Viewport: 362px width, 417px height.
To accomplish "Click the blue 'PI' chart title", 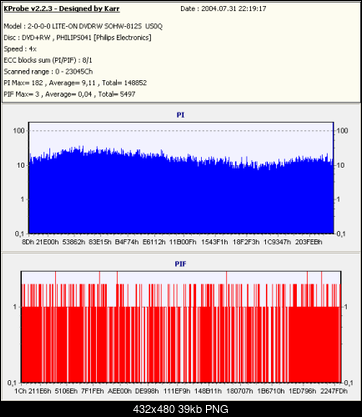I will (x=180, y=115).
